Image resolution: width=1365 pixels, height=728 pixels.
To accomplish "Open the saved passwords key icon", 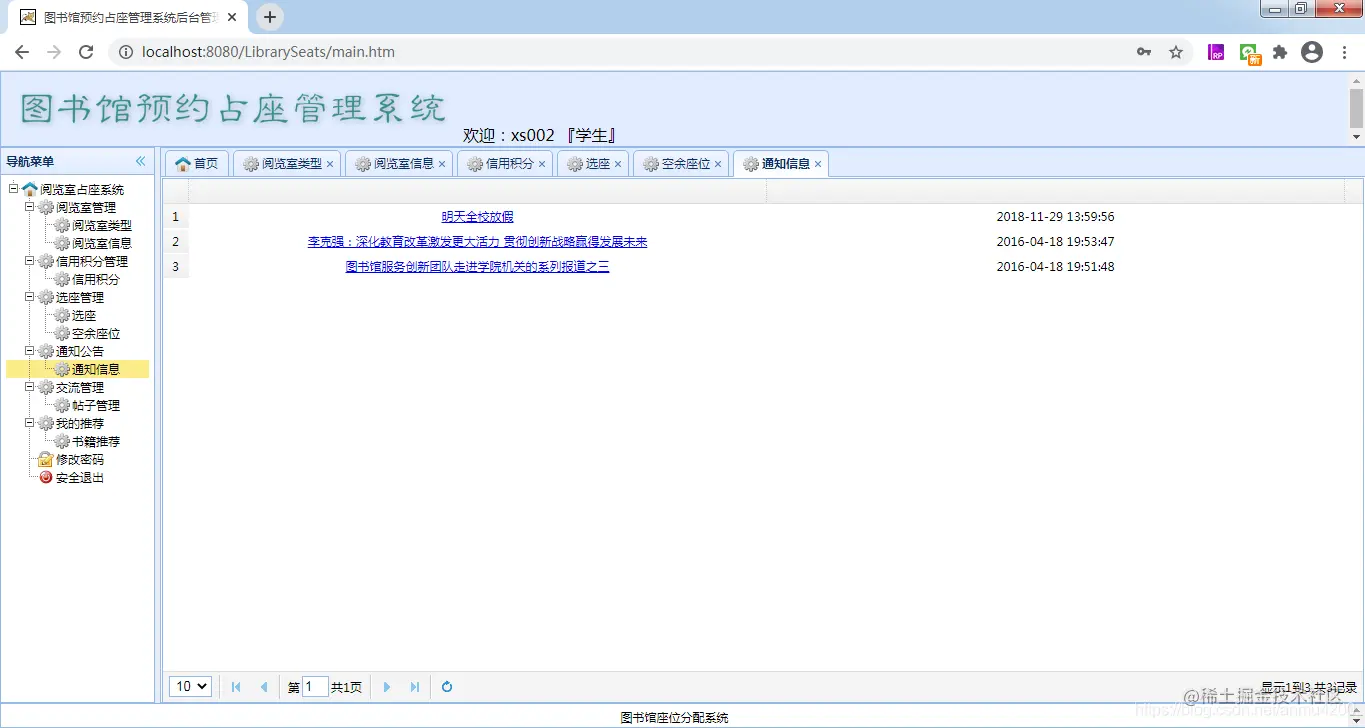I will click(x=1144, y=52).
